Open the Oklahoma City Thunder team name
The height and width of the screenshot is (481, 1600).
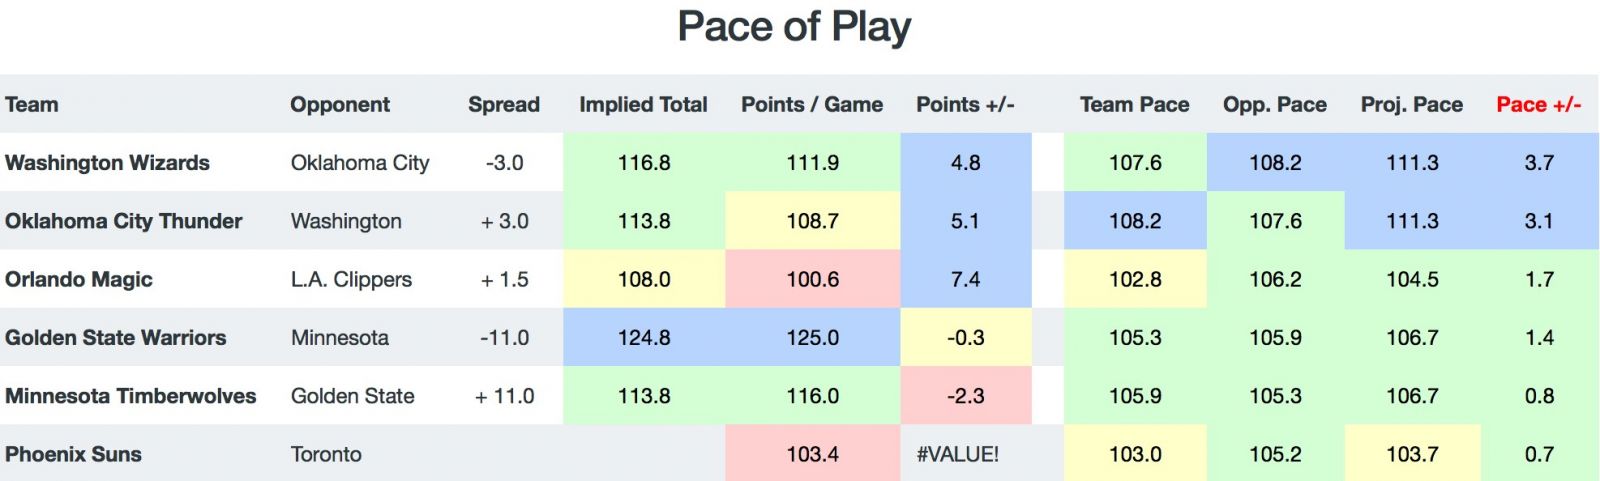coord(124,221)
